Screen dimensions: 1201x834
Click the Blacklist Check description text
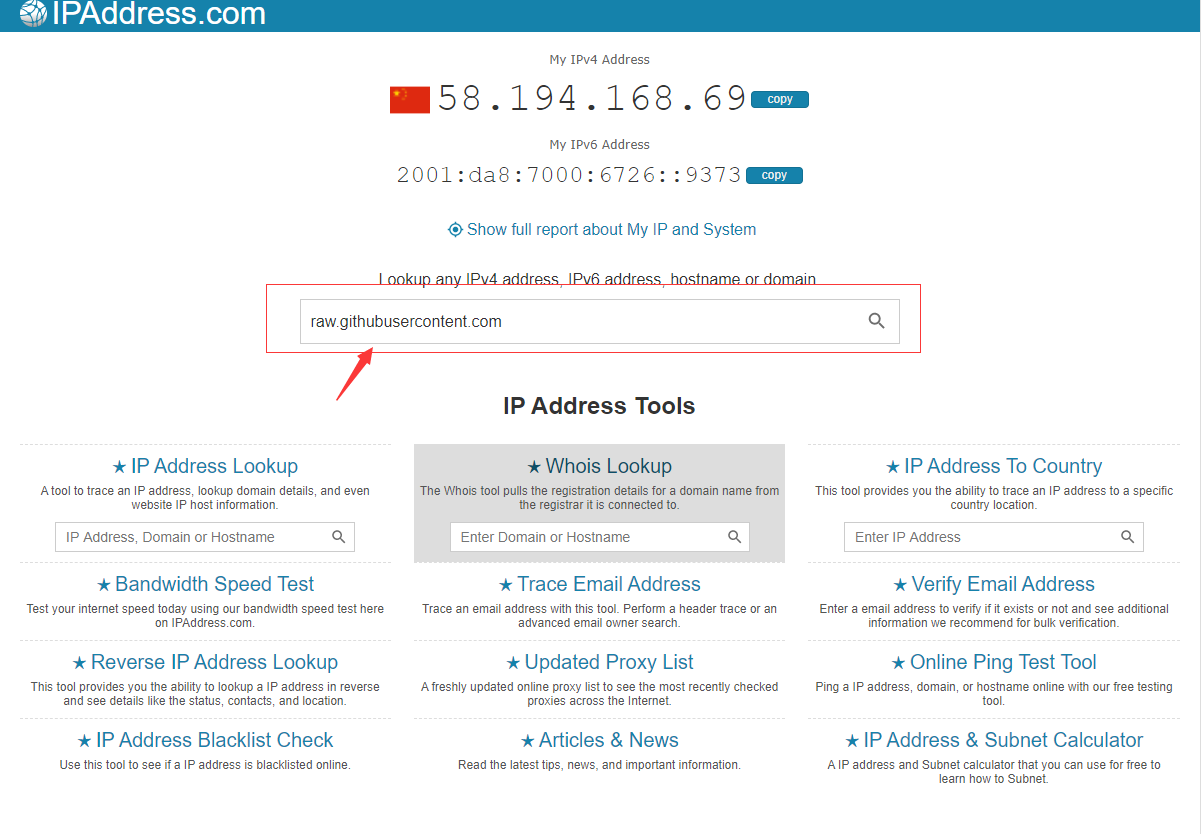coord(205,765)
